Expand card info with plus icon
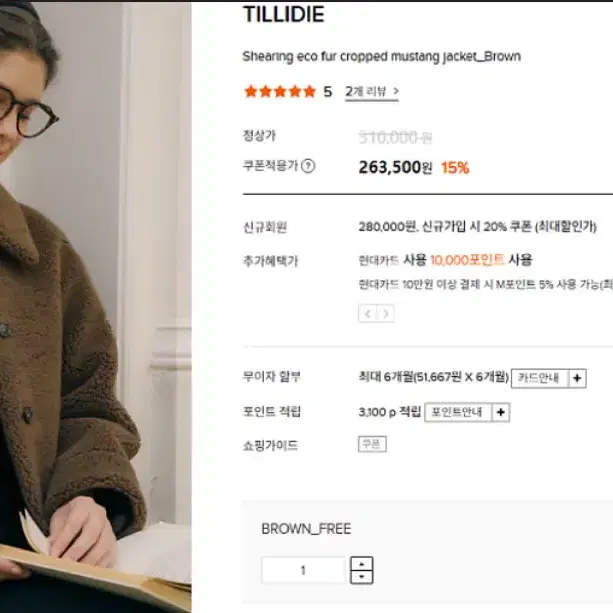This screenshot has width=613, height=613. [577, 378]
